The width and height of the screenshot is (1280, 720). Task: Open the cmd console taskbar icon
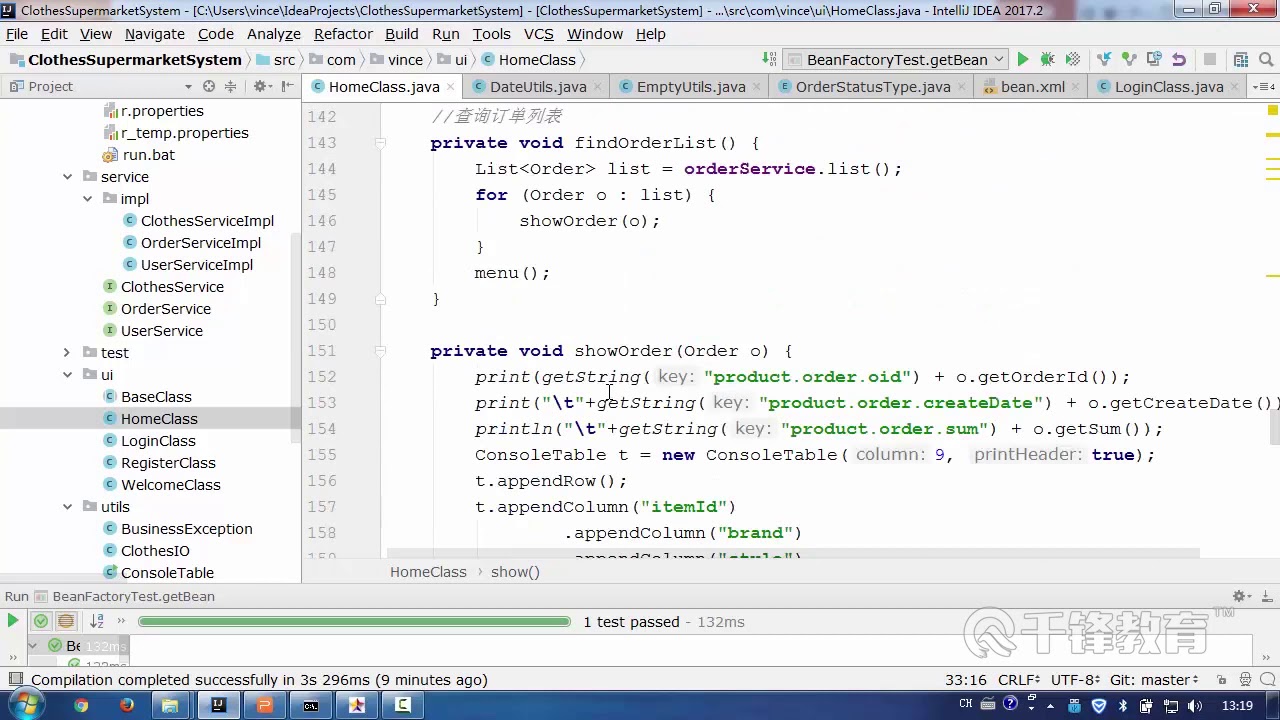tap(311, 705)
